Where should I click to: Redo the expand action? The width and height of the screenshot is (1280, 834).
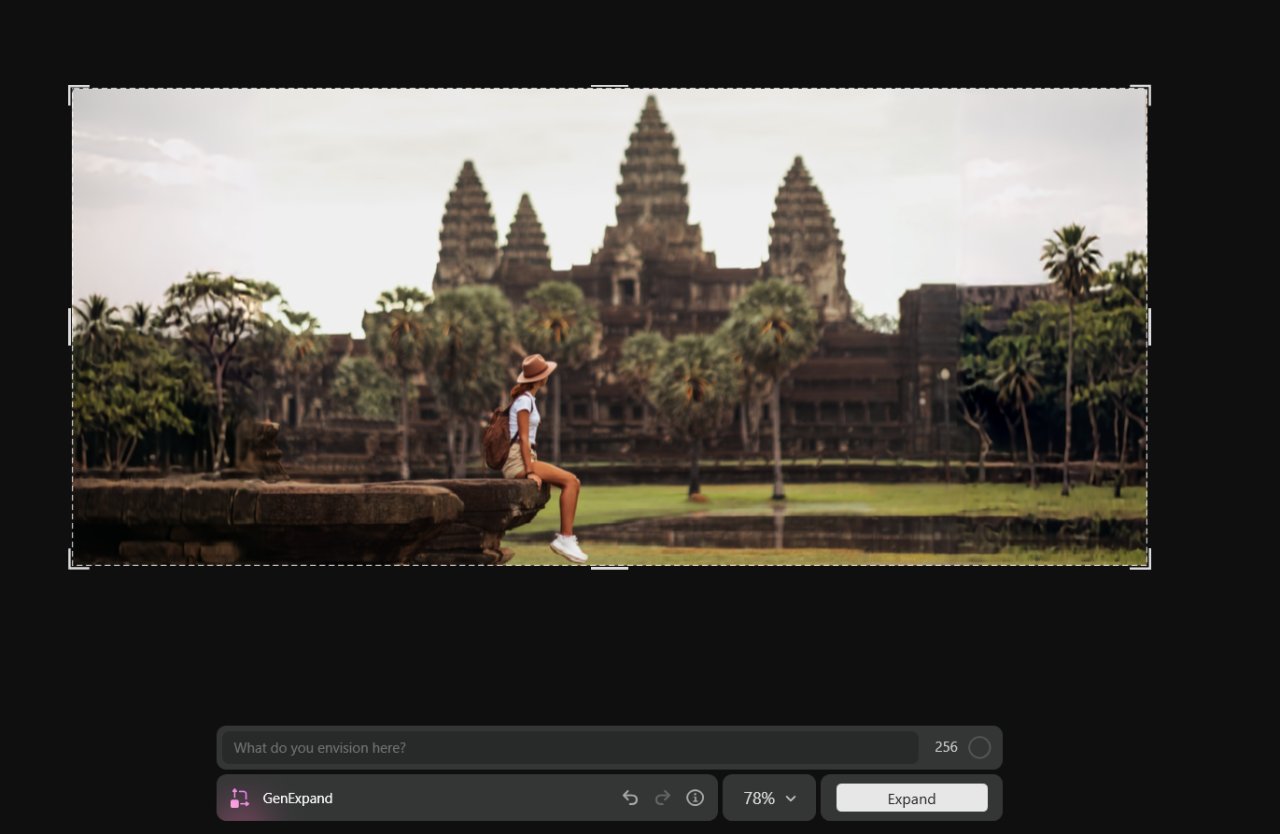pos(662,798)
